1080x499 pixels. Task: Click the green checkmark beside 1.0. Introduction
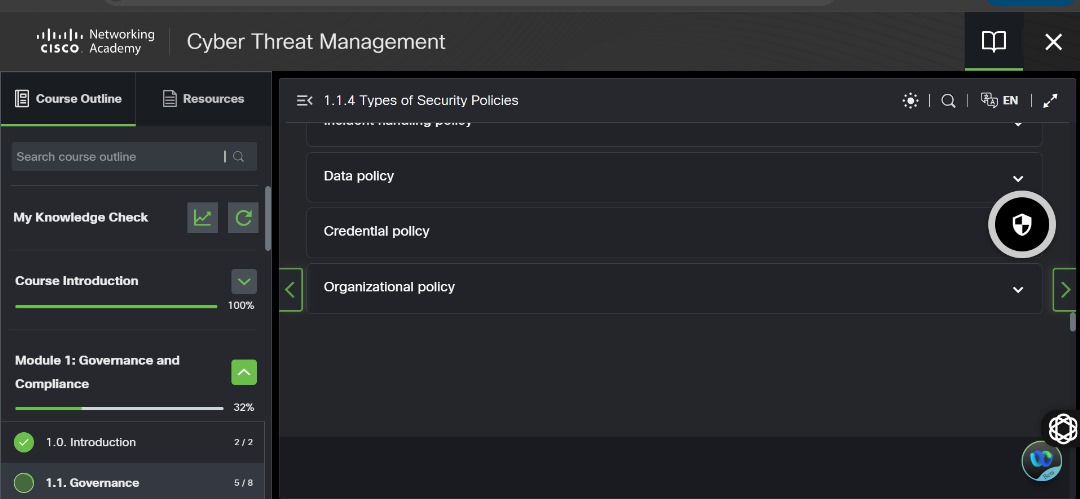pos(24,442)
